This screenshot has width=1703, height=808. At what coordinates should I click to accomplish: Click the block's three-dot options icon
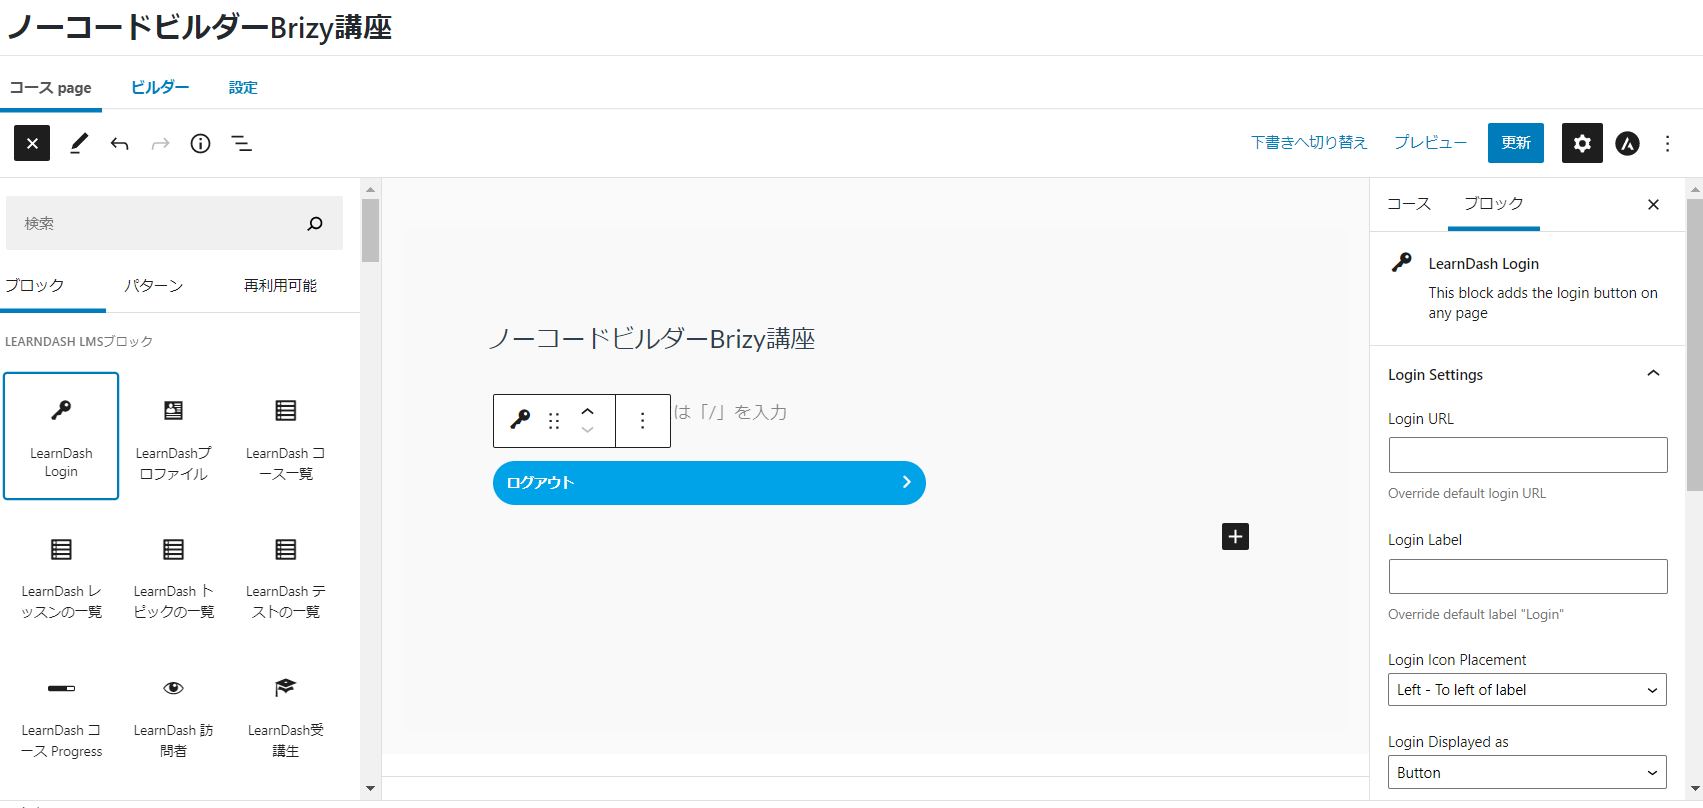642,421
